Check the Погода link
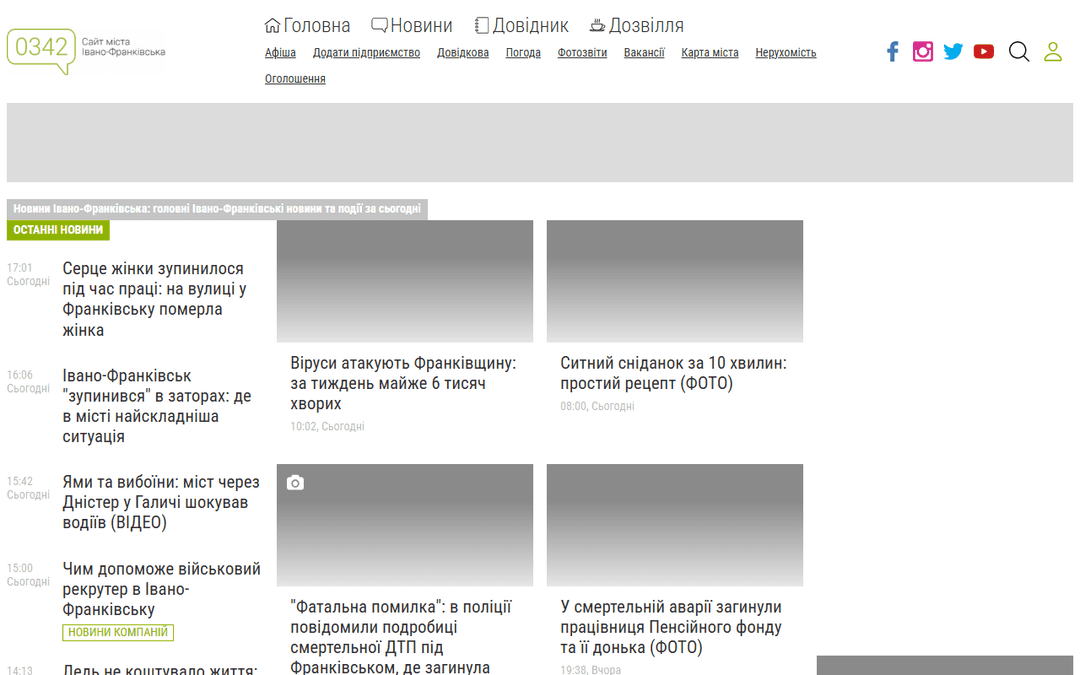 pyautogui.click(x=523, y=52)
